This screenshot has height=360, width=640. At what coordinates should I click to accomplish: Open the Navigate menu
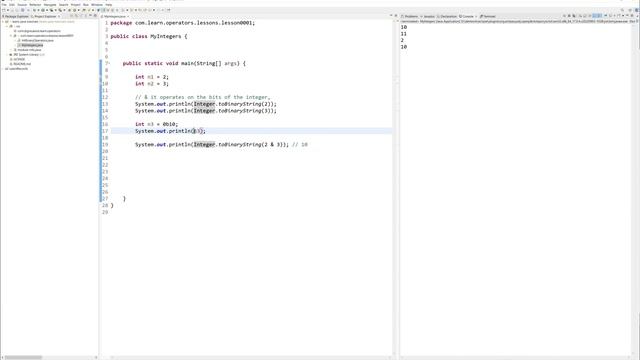coord(50,5)
